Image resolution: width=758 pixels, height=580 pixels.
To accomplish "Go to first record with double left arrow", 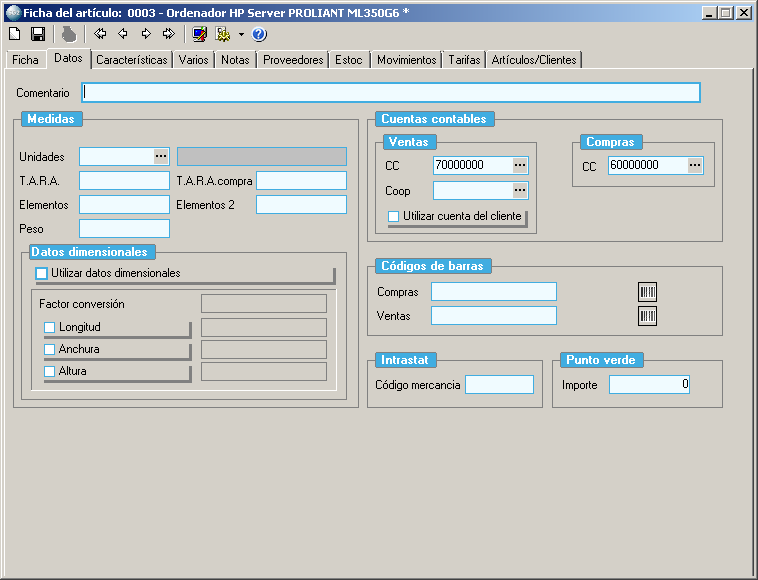I will coord(100,34).
